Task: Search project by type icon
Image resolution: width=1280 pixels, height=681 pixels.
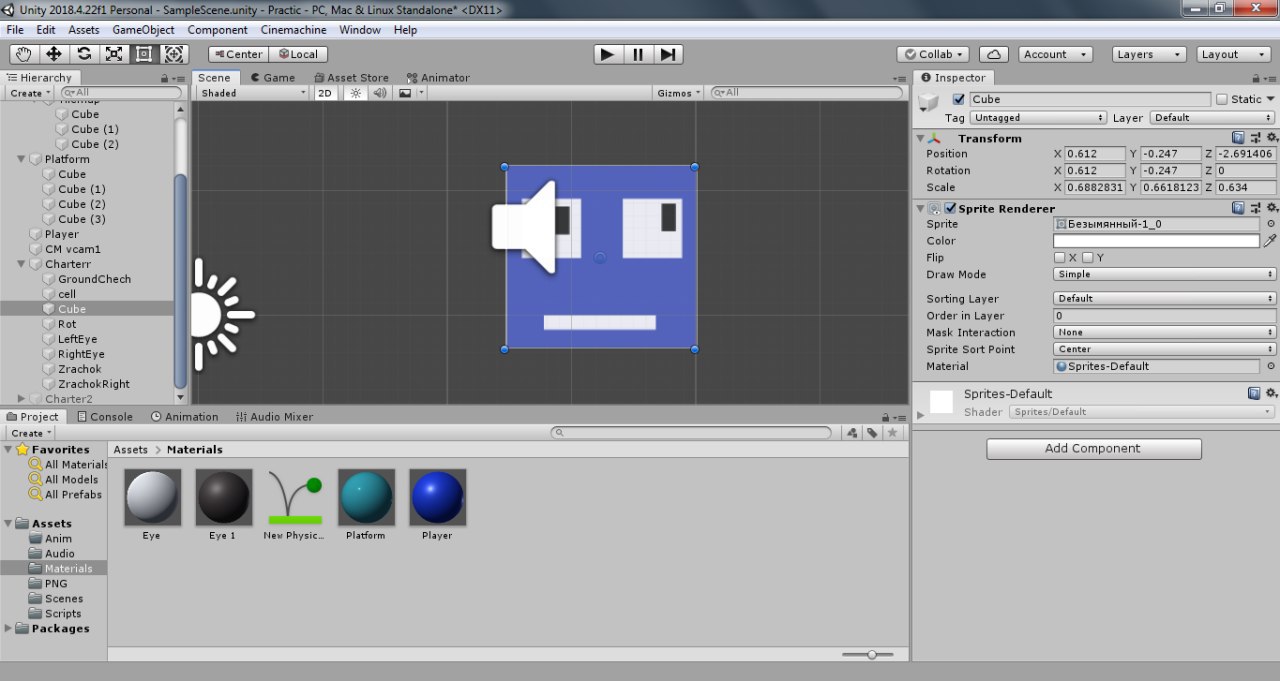Action: click(852, 433)
